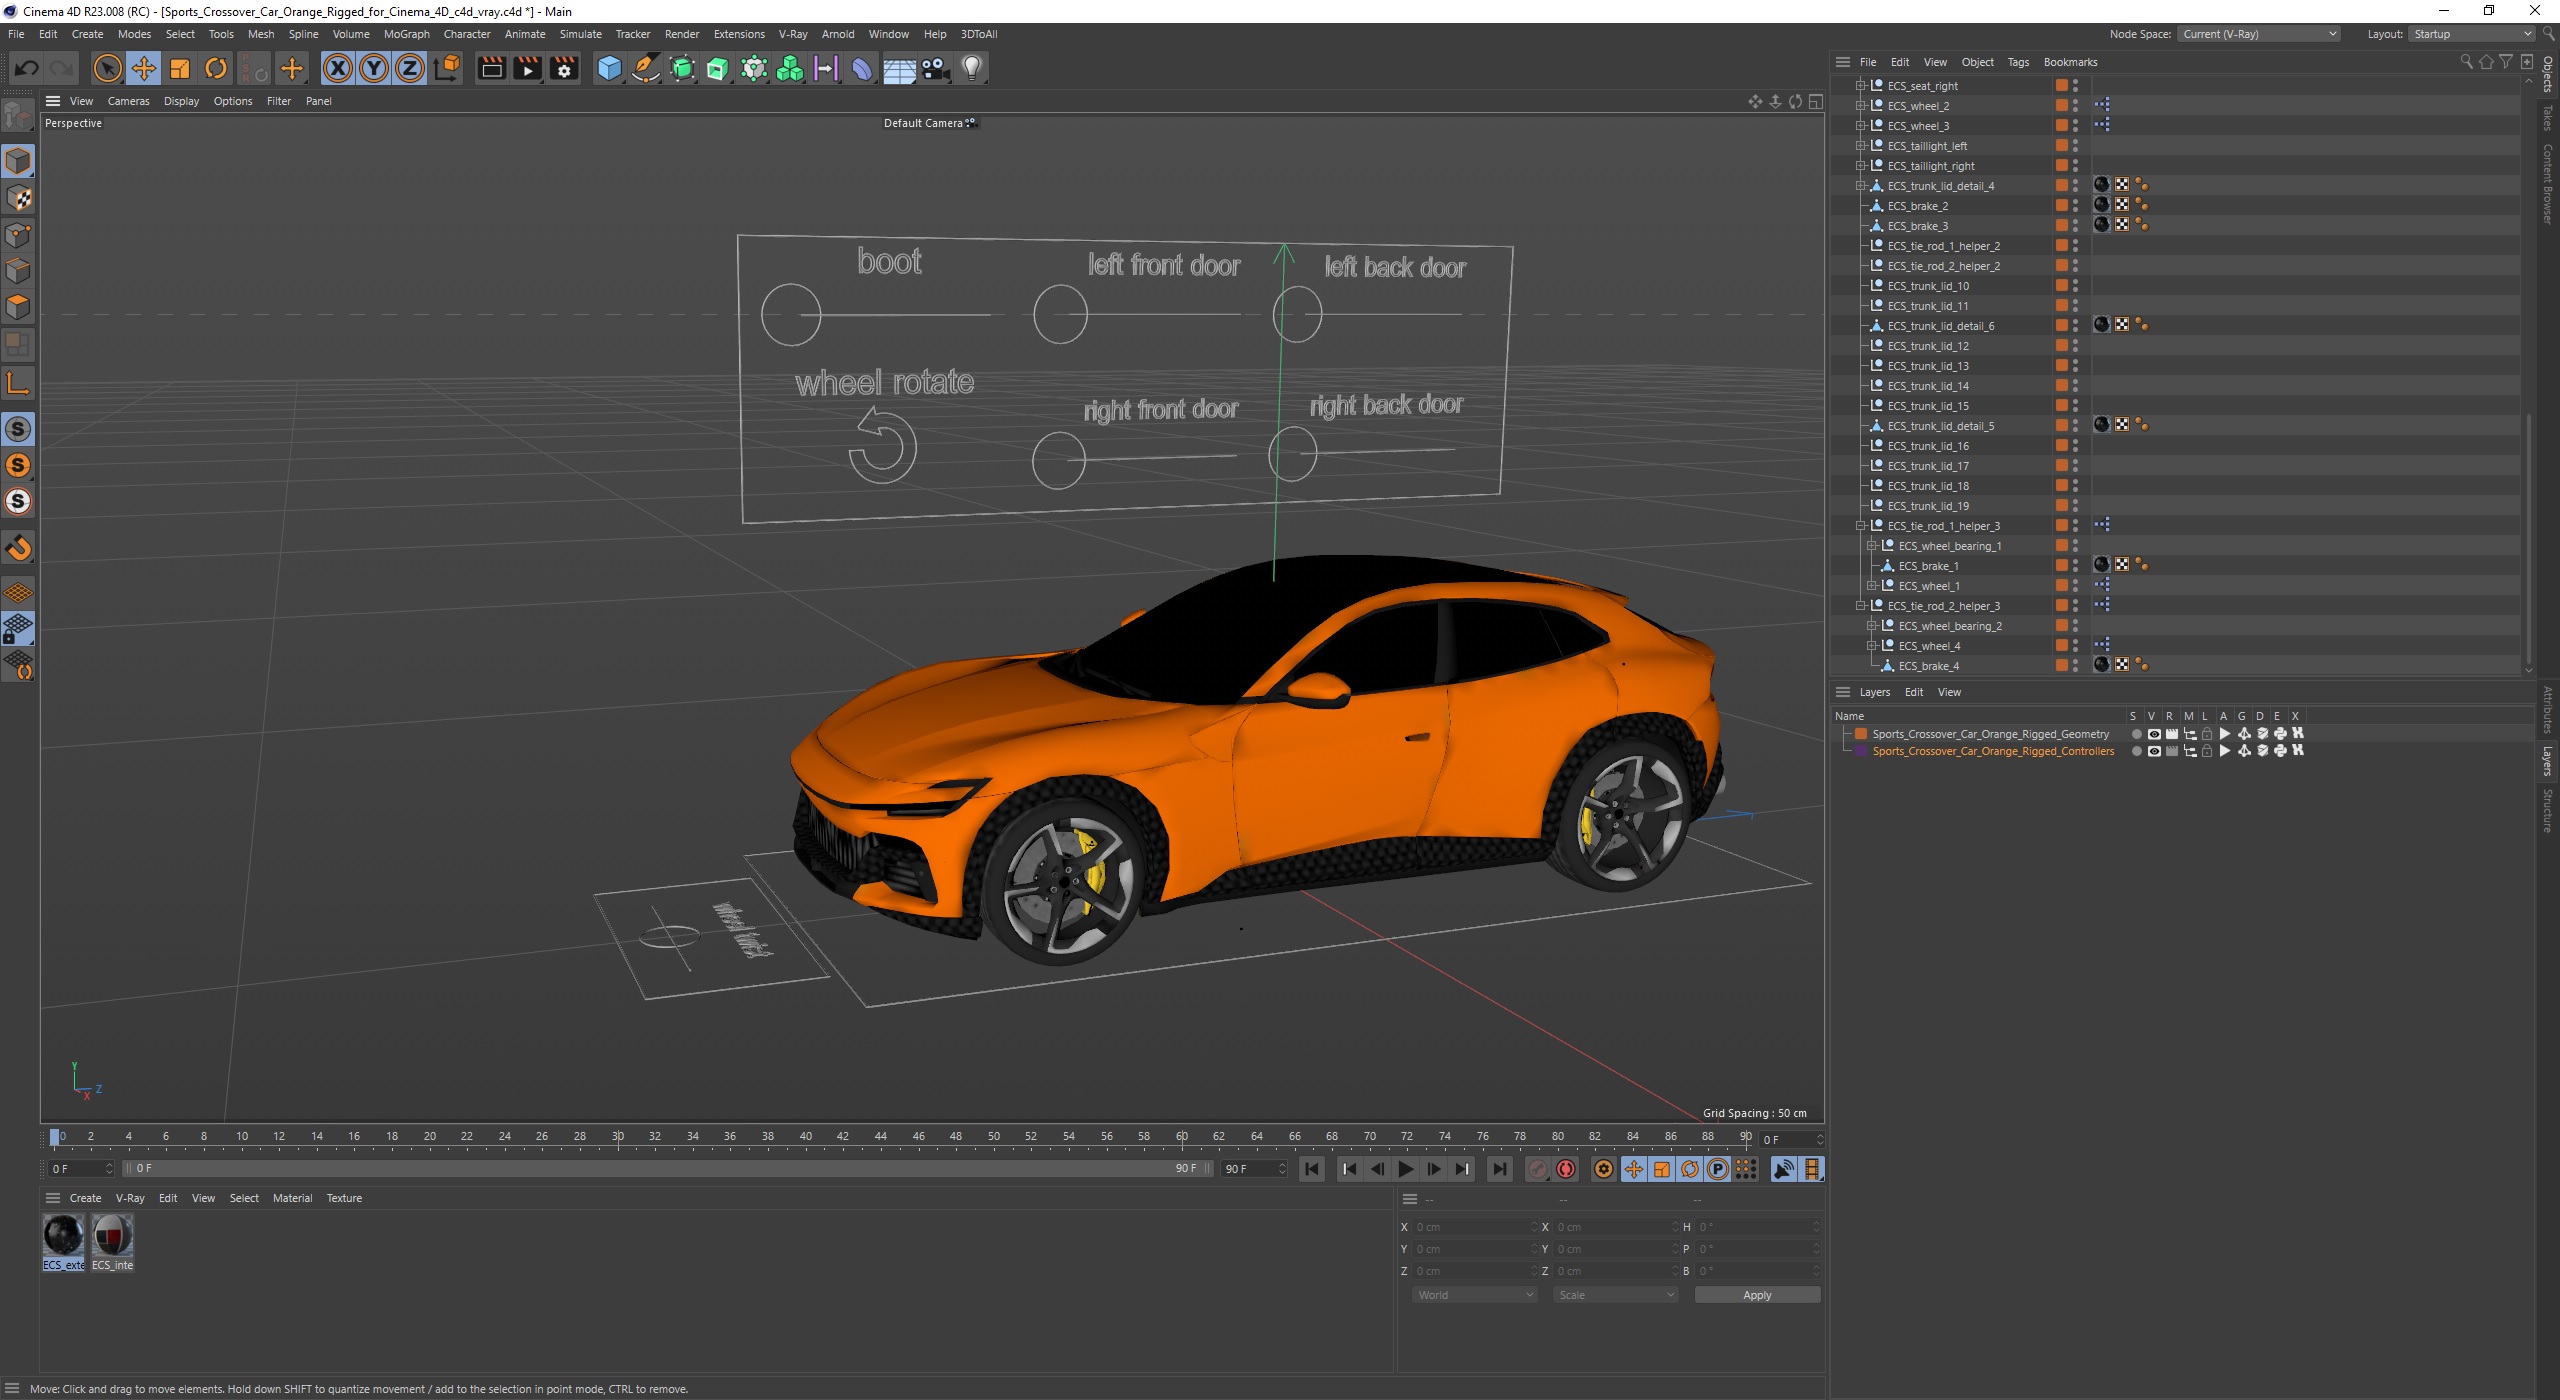This screenshot has width=2560, height=1400.
Task: Click Make Editable icon in left palette
Action: [18, 117]
